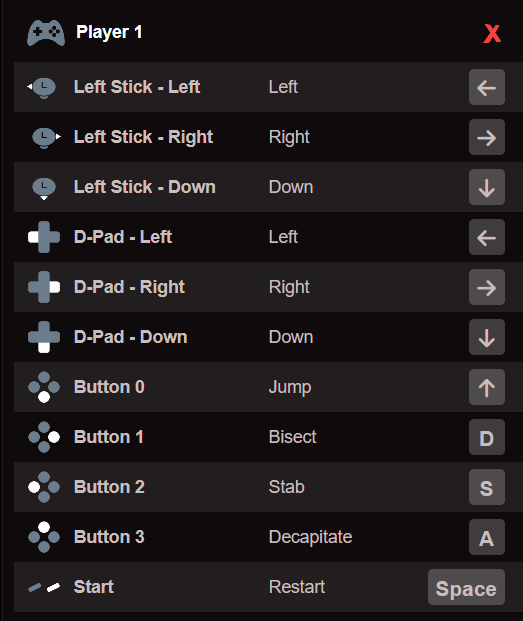Edit the A key bound to Decapitate

(x=487, y=537)
